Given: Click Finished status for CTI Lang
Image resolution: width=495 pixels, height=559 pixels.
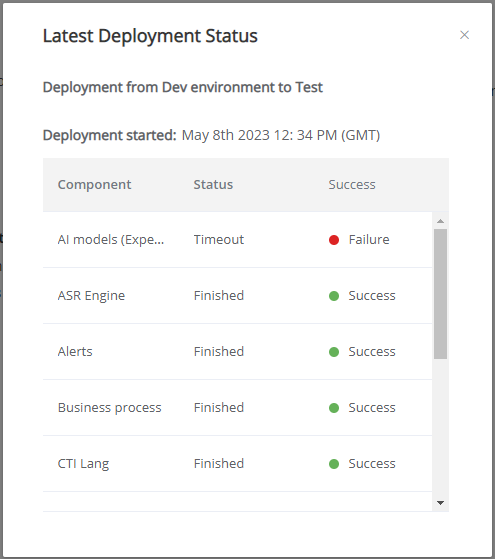Looking at the screenshot, I should [x=219, y=463].
